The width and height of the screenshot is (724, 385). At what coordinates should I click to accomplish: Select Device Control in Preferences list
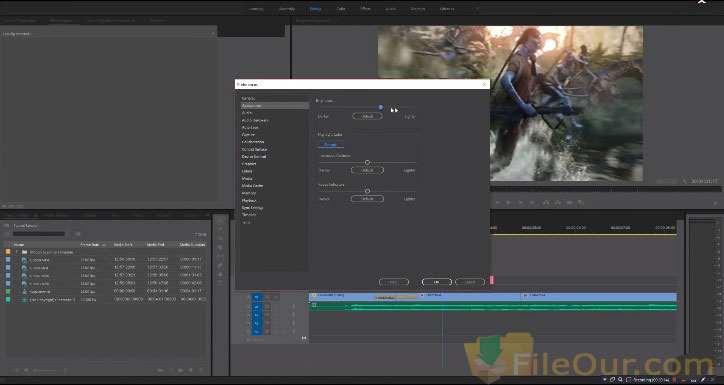pyautogui.click(x=254, y=156)
